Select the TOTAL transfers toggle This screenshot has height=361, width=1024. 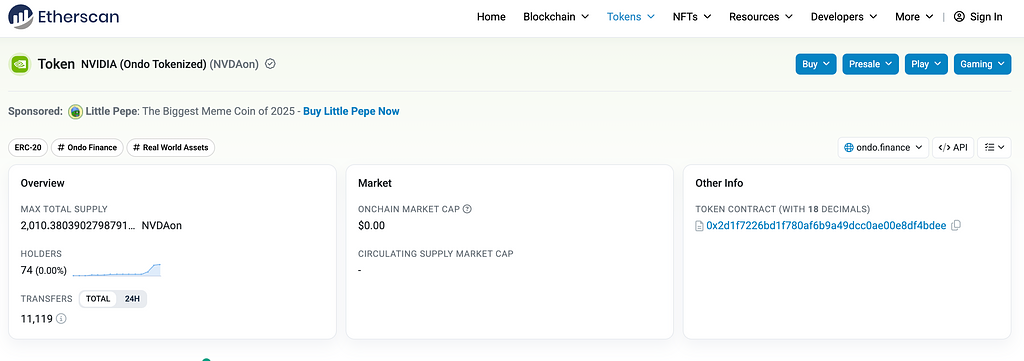tap(98, 299)
